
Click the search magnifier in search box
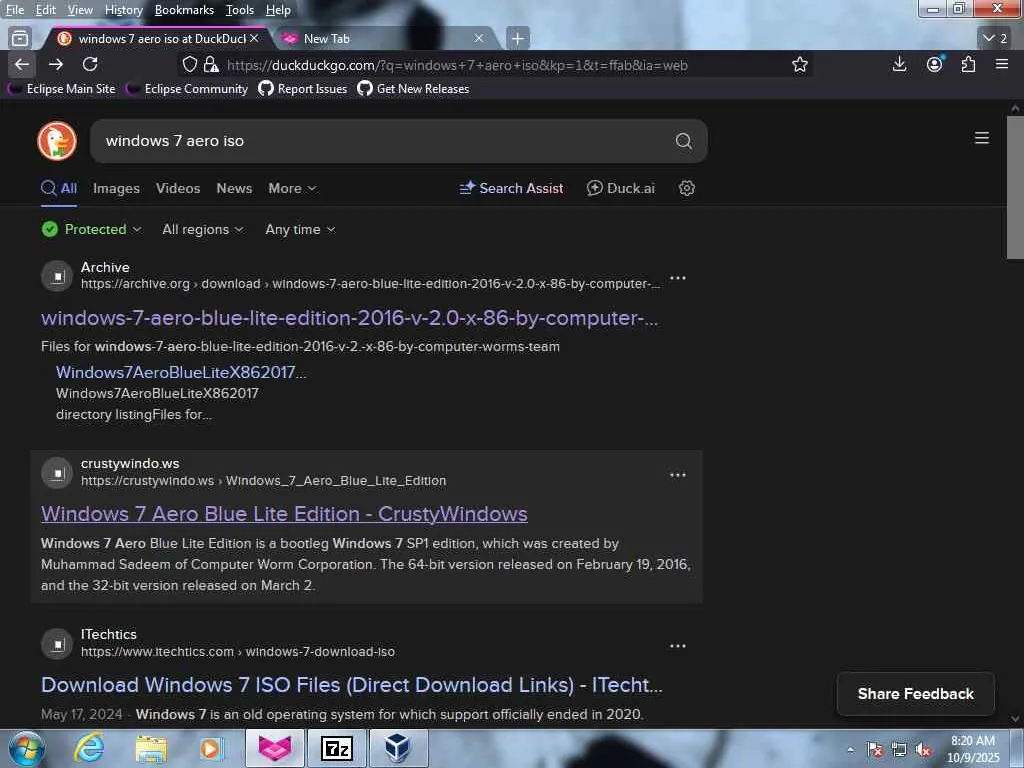point(683,140)
